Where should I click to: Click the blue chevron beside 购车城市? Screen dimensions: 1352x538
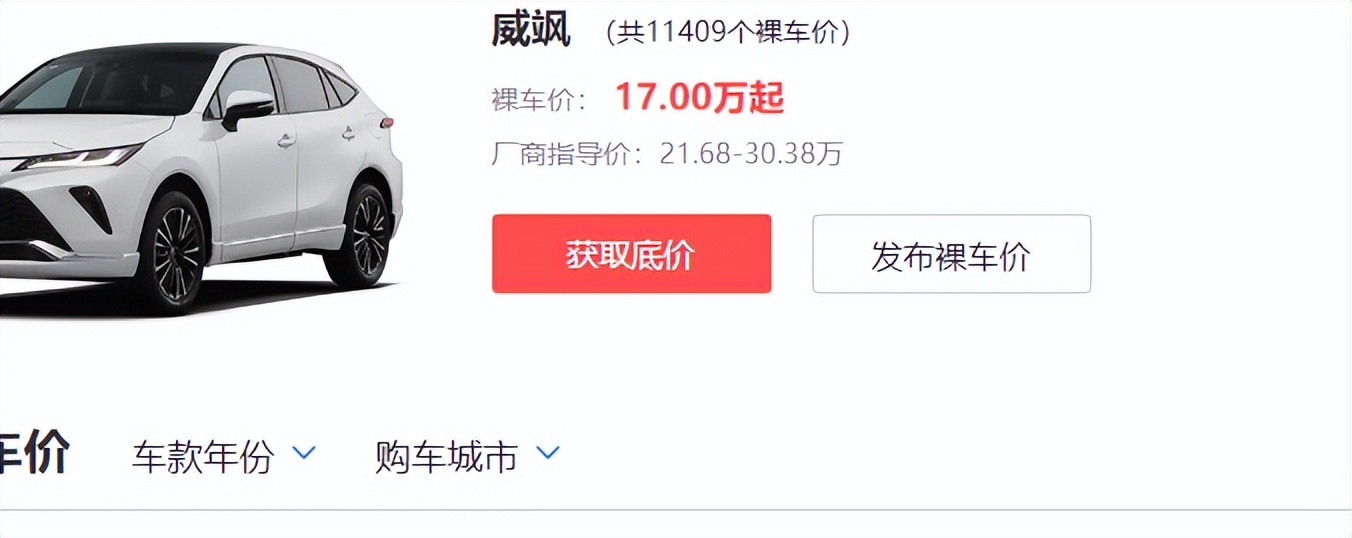click(548, 454)
